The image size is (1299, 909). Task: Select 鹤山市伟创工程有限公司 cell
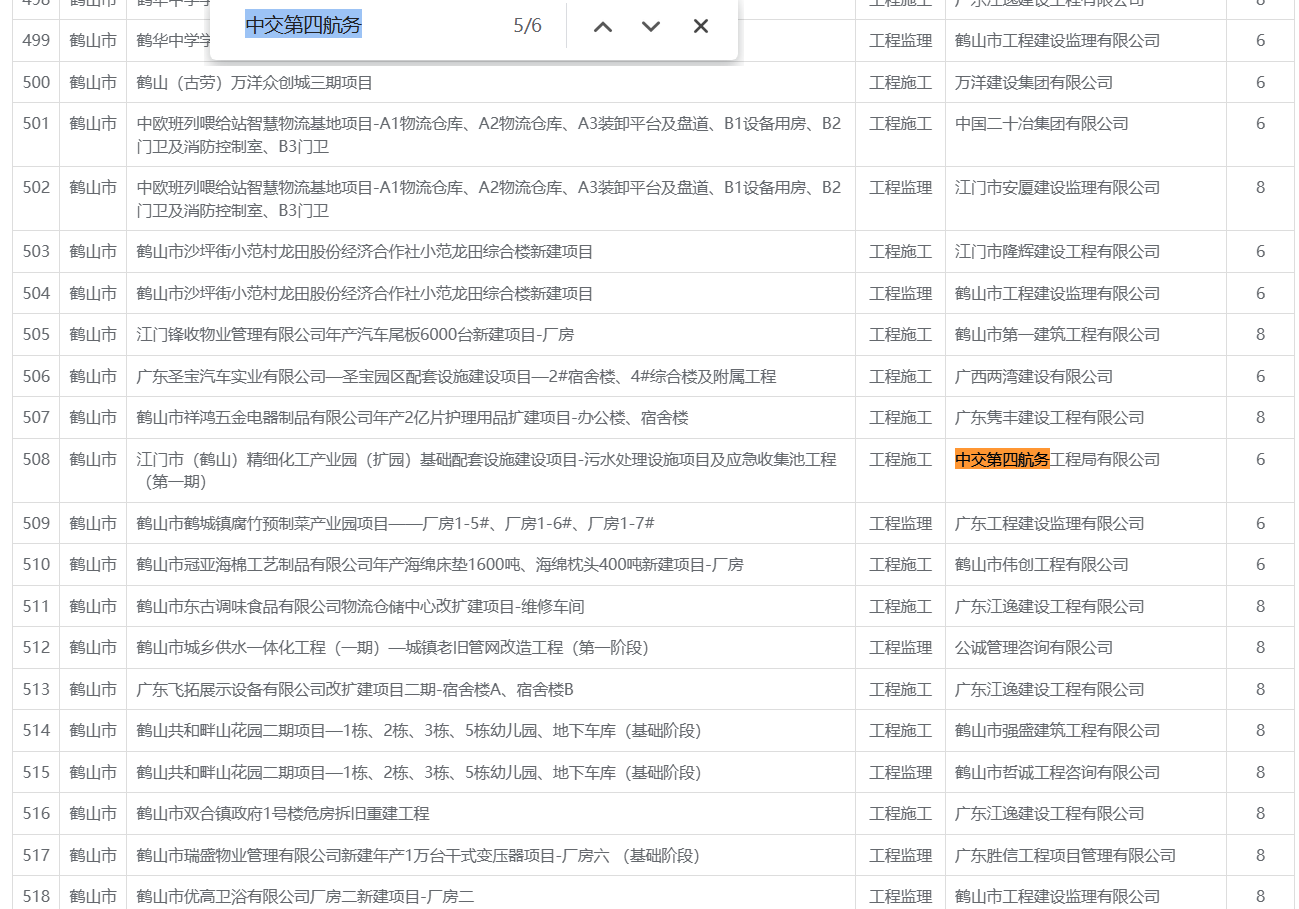1041,564
